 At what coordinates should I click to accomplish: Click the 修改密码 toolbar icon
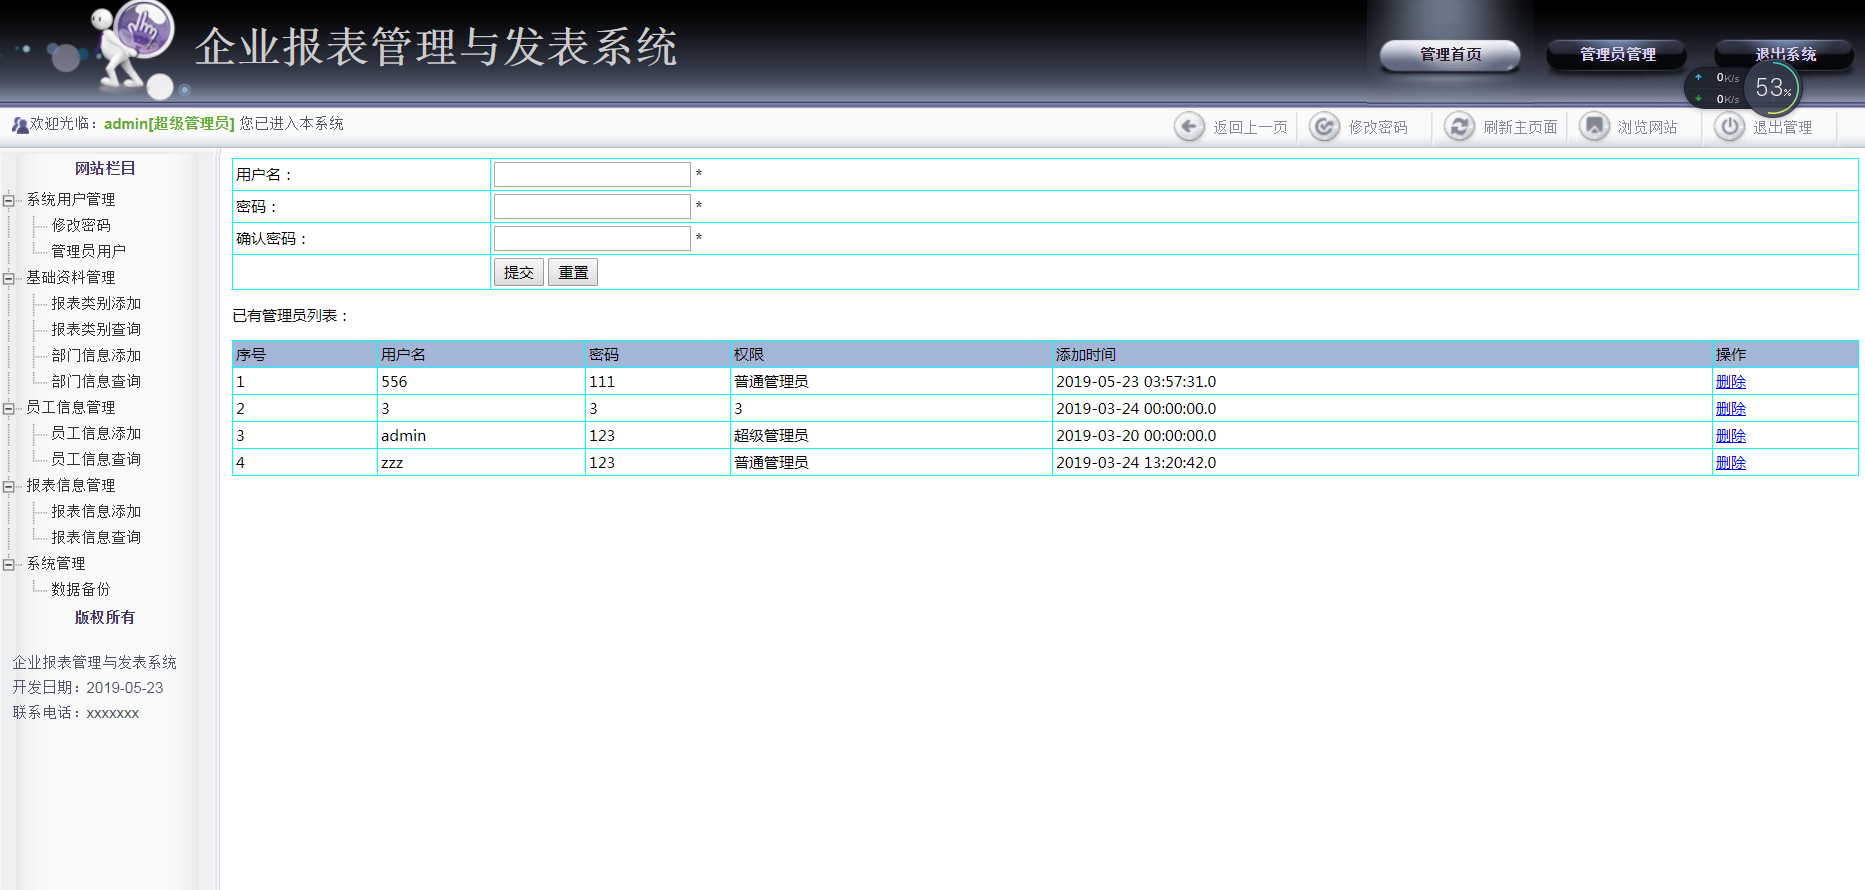point(1324,127)
